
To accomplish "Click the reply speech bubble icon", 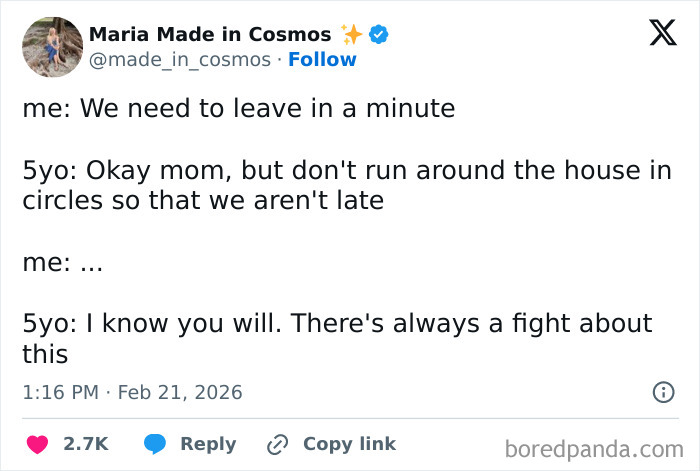I will [155, 444].
